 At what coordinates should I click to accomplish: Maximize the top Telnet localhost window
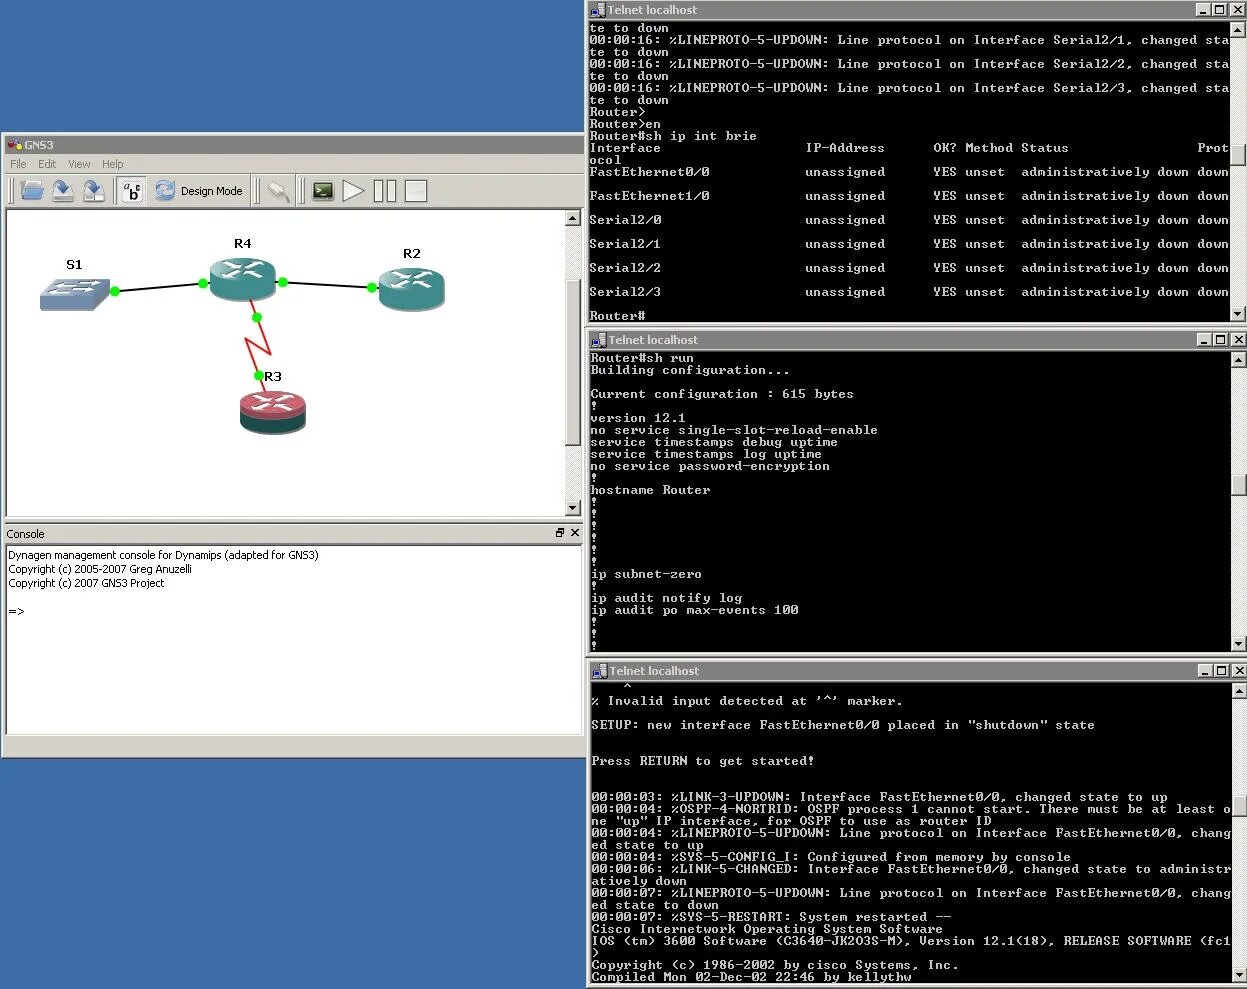coord(1220,10)
